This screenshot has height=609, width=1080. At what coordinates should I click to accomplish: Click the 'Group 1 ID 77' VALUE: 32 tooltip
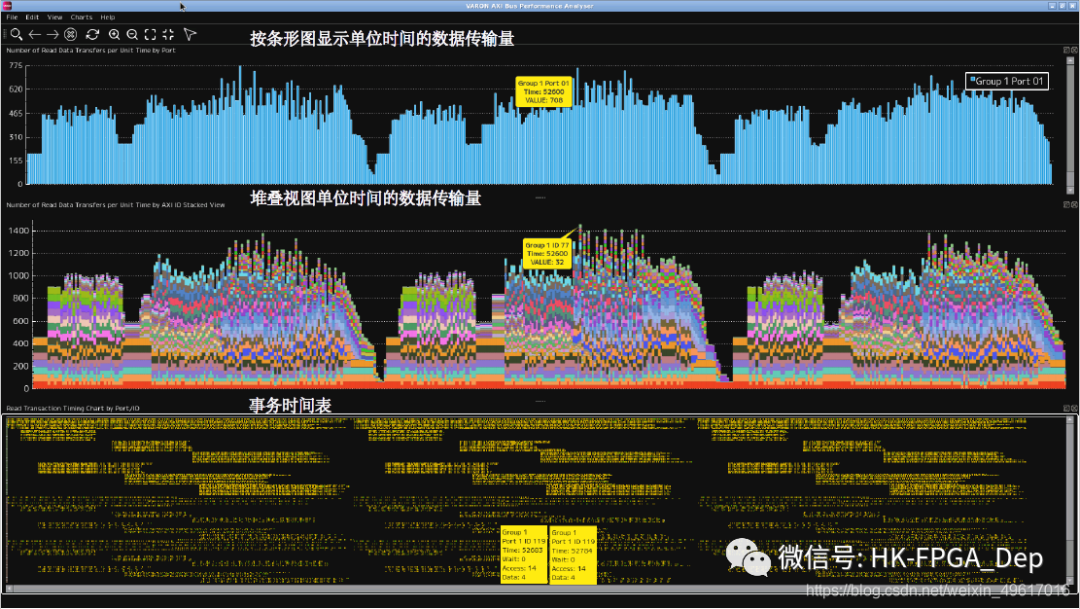coord(547,254)
